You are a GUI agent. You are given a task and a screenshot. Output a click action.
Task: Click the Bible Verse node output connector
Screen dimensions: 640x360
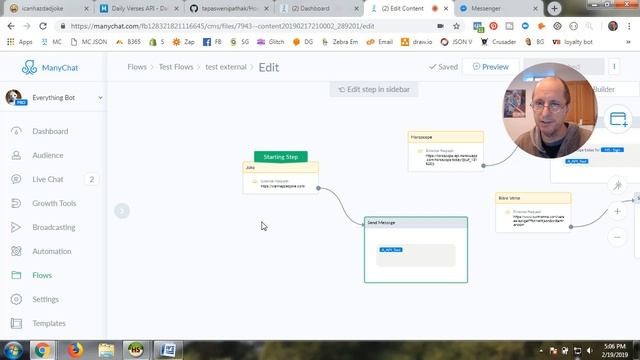click(571, 227)
